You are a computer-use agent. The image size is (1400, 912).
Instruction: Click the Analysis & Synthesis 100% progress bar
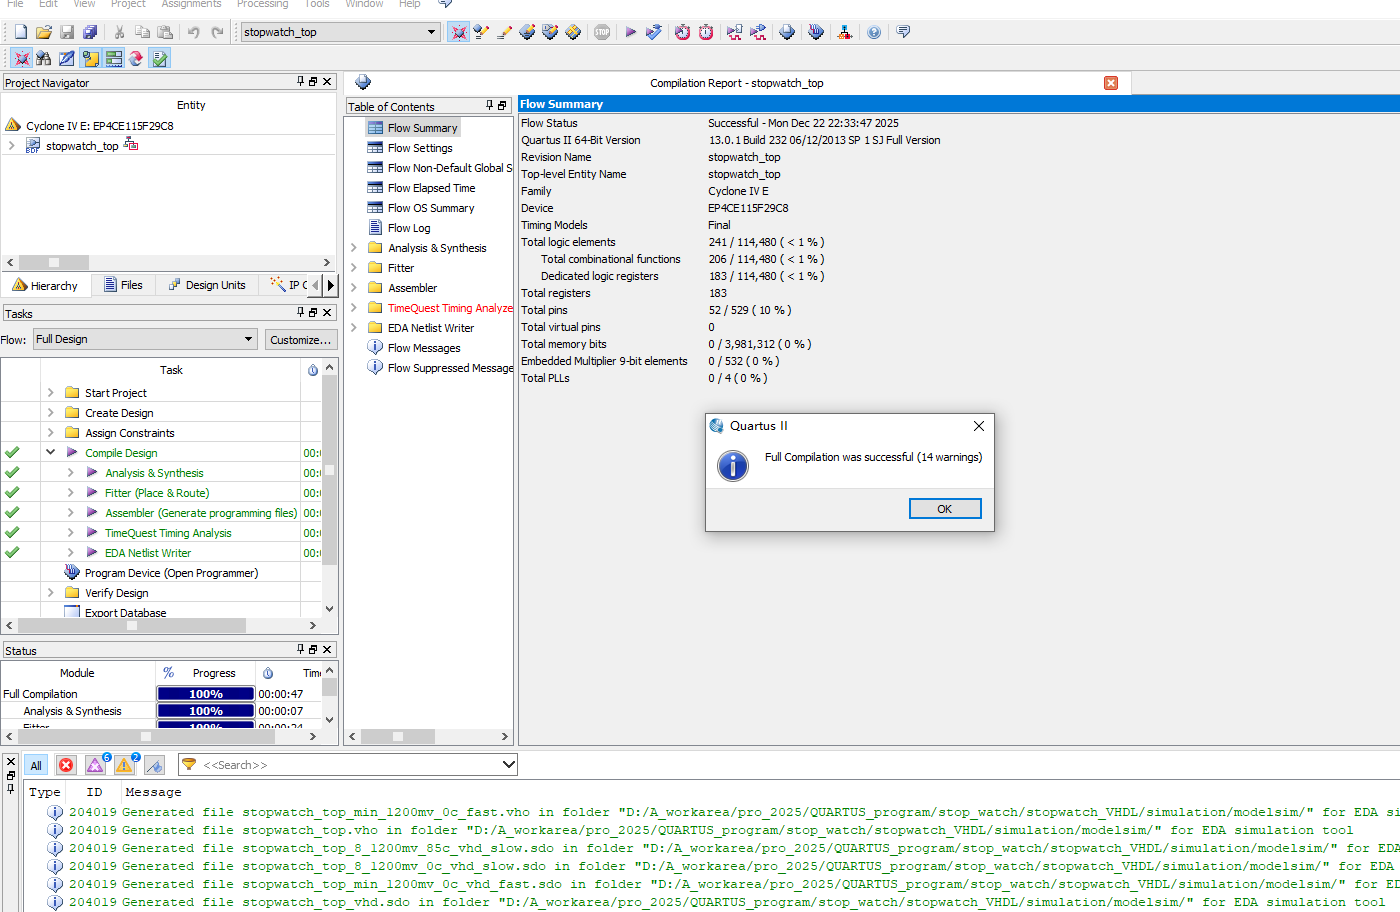[205, 711]
